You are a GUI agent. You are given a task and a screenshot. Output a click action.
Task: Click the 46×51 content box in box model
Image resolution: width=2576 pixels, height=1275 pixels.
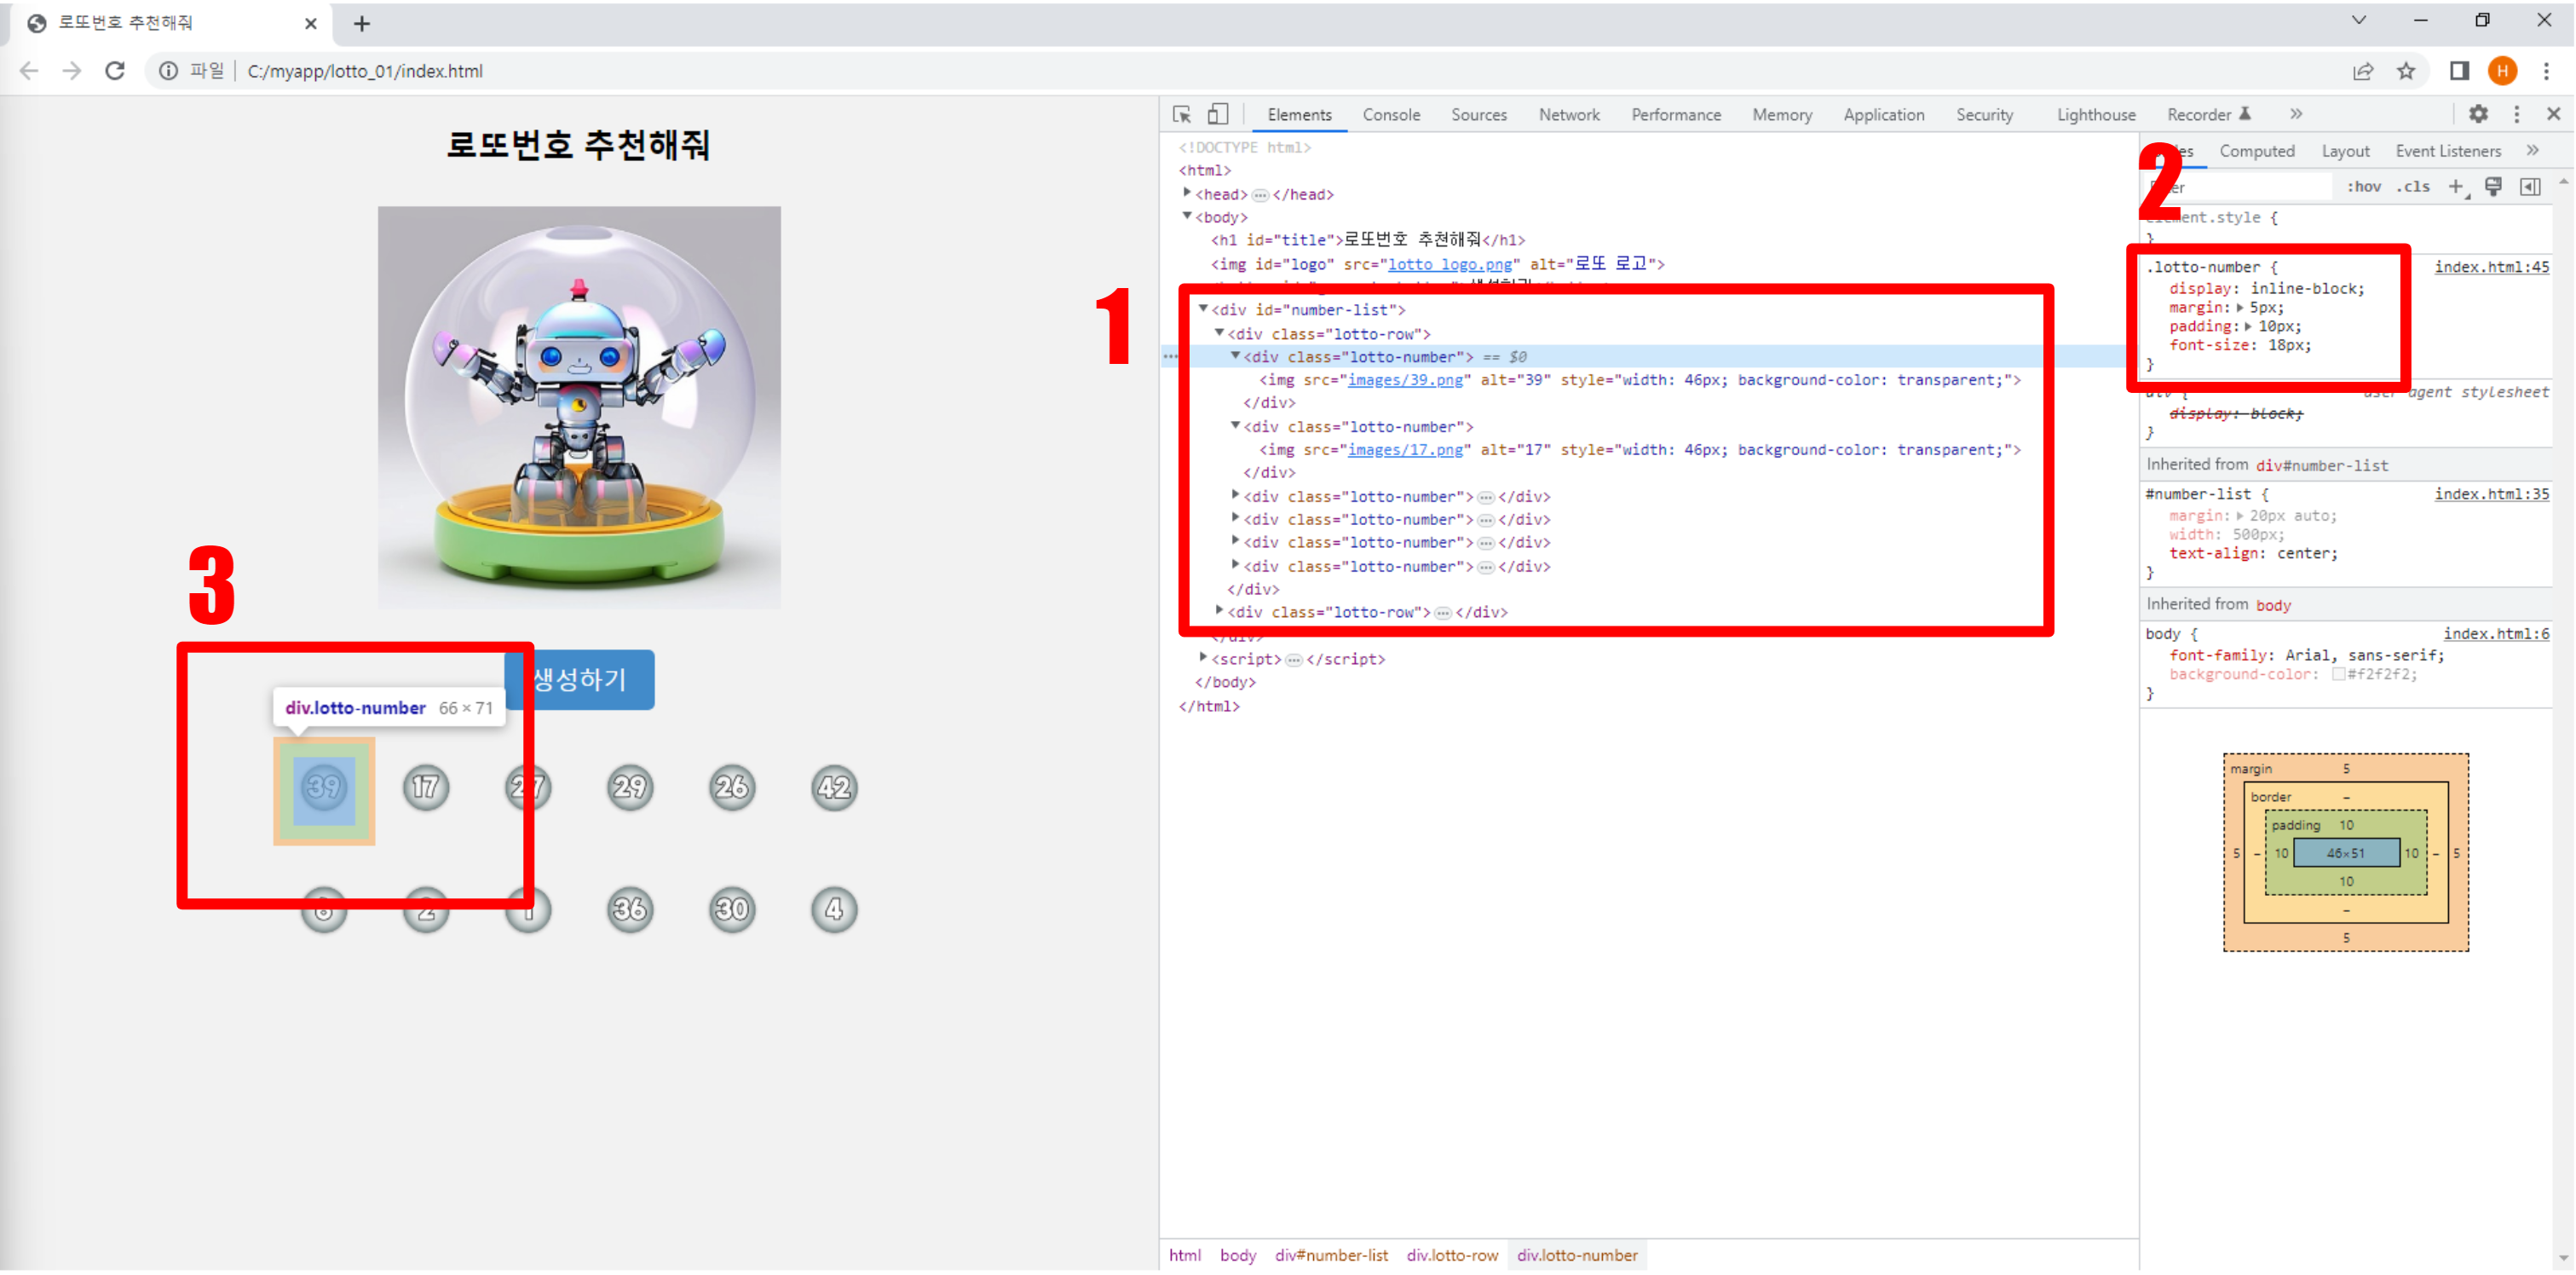[x=2345, y=854]
